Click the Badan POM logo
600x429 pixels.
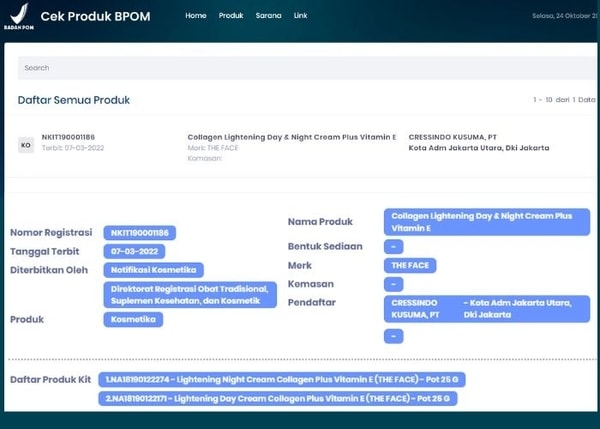pos(19,16)
